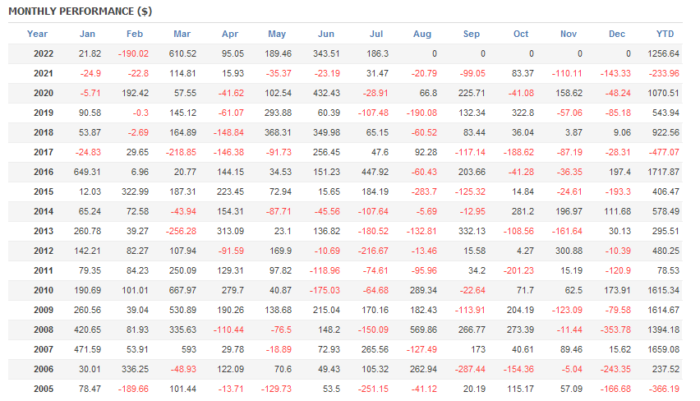
Task: Select the 2020 year row label
Action: pyautogui.click(x=43, y=93)
